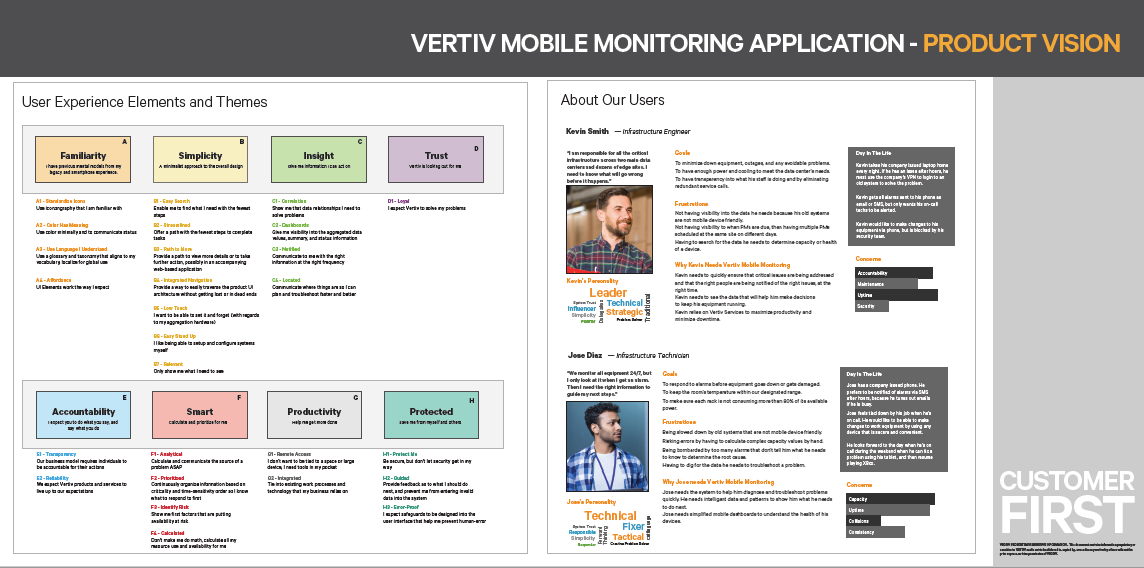
Task: Select the 'B6 - Easy Stand Up' heading
Action: coord(174,336)
